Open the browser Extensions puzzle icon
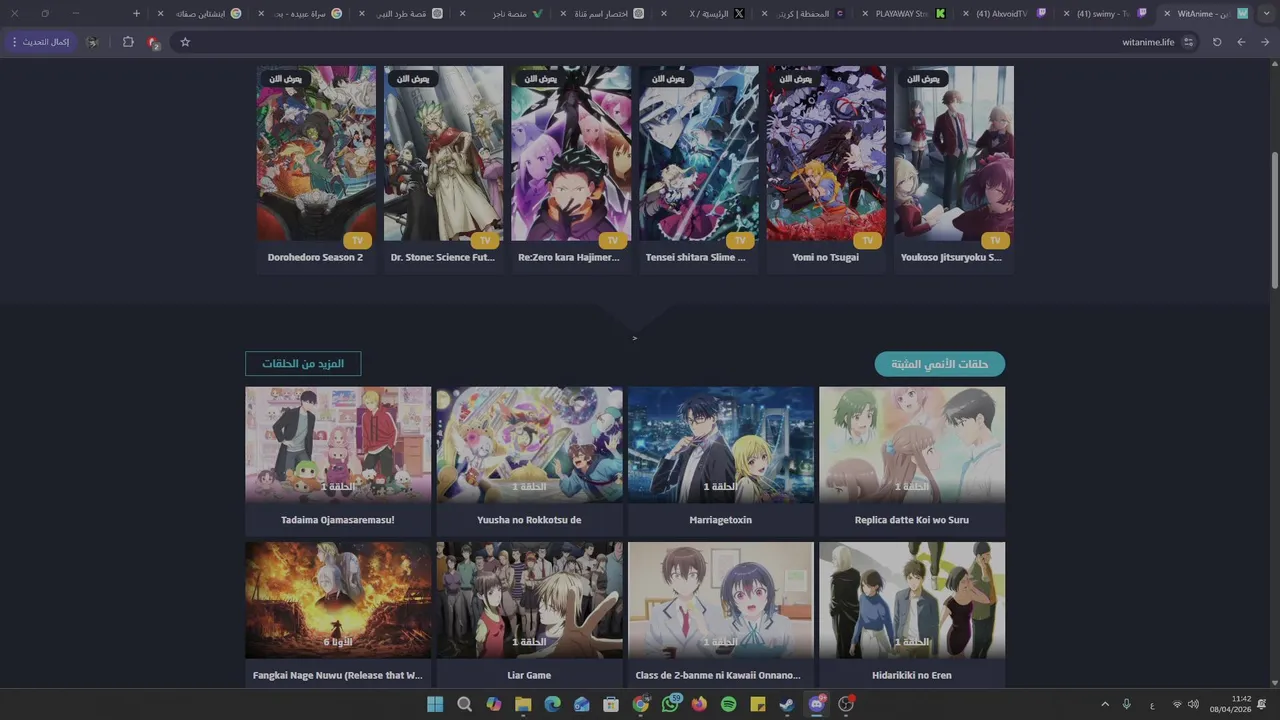 click(128, 42)
